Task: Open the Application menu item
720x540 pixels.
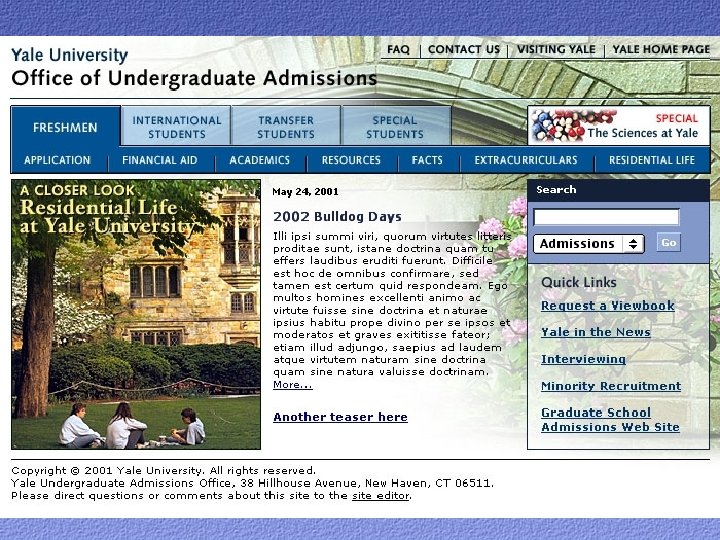Action: (57, 160)
